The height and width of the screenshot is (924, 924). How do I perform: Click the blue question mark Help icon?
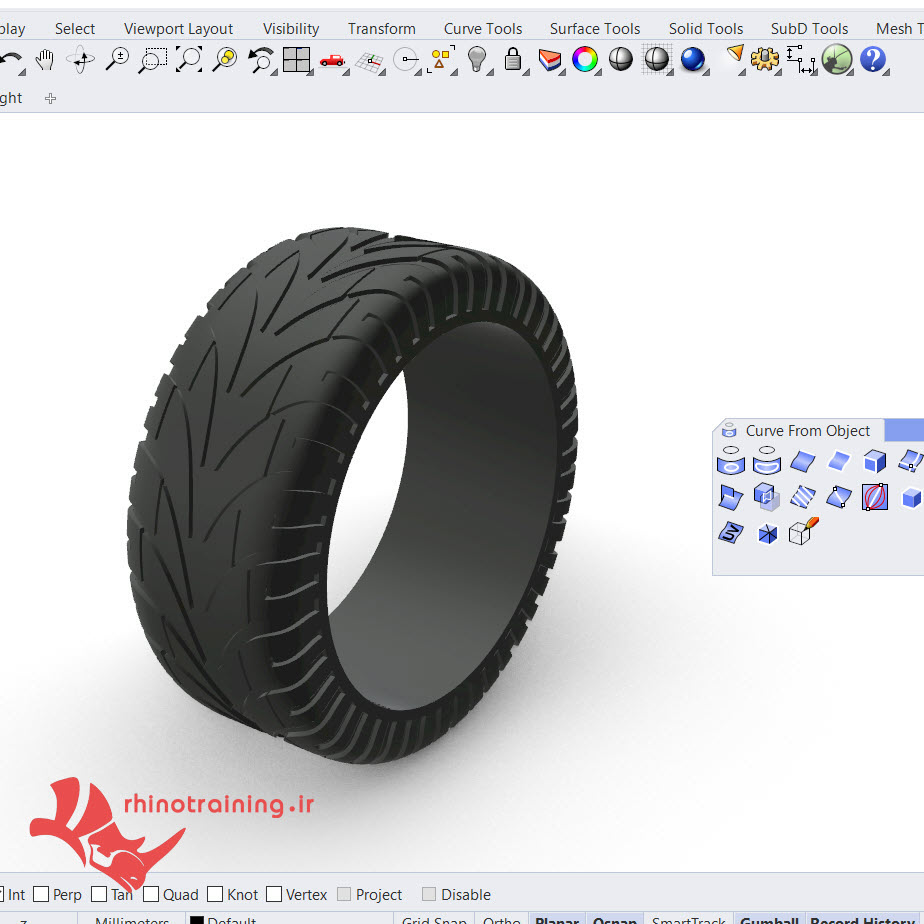(873, 61)
